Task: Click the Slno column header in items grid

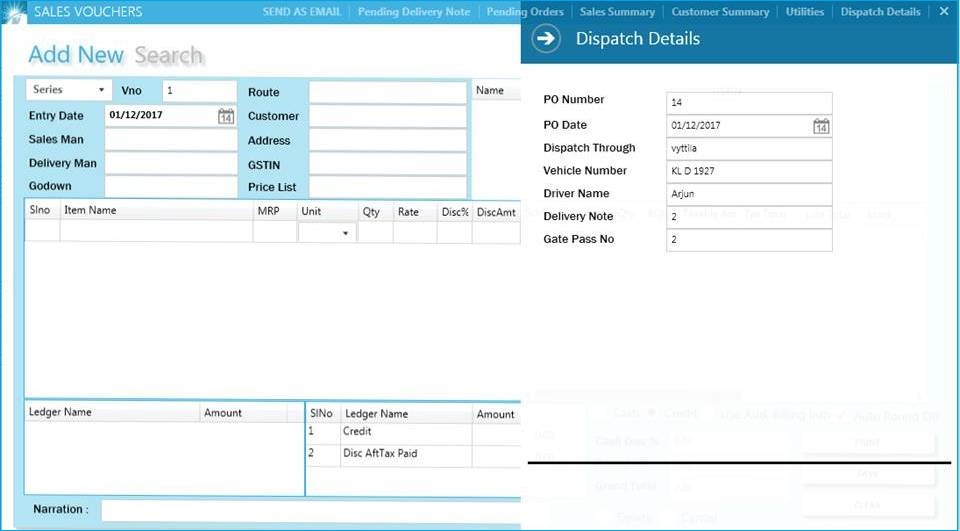Action: click(x=42, y=210)
